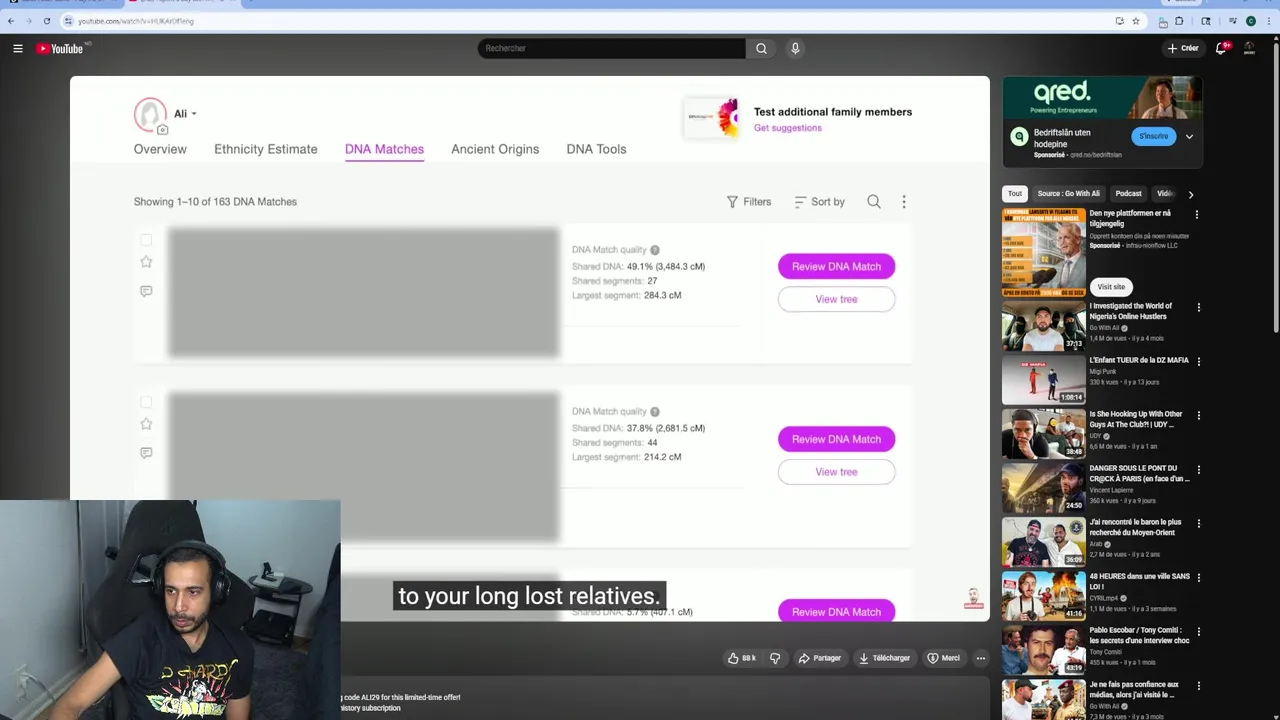The image size is (1280, 720).
Task: Open options for Nigeria's Online Hustlers video
Action: point(1197,308)
